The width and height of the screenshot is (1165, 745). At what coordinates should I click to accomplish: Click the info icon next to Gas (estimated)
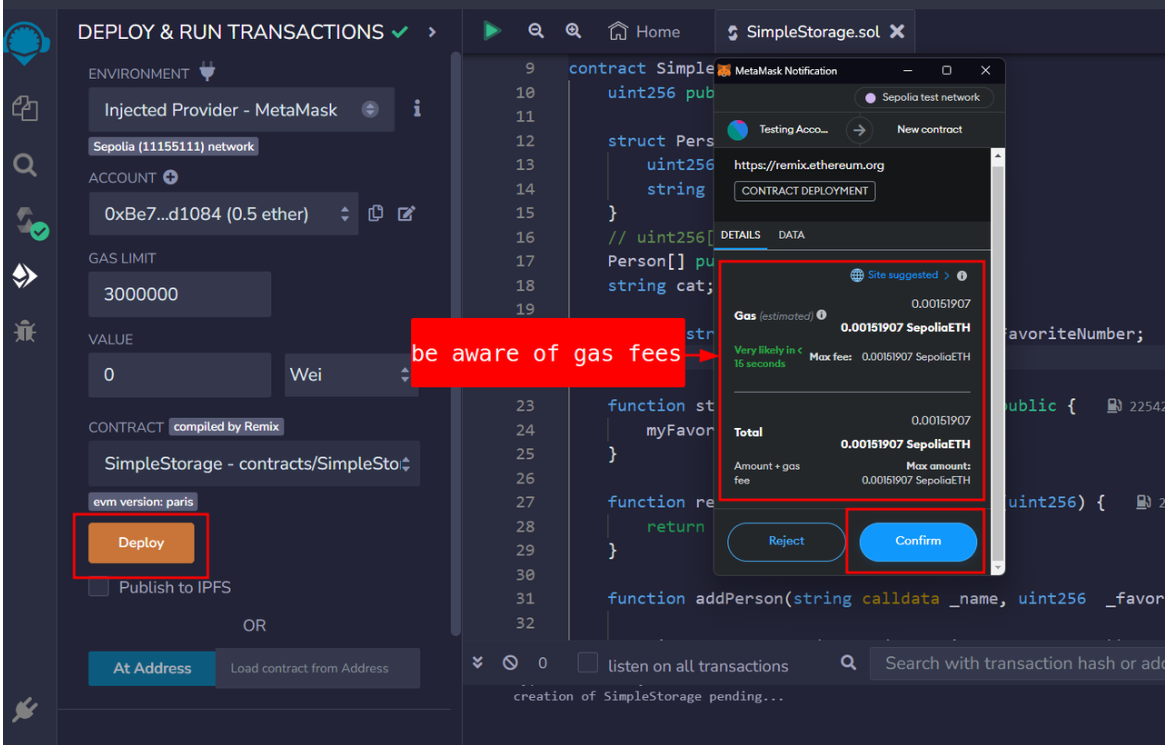click(821, 315)
